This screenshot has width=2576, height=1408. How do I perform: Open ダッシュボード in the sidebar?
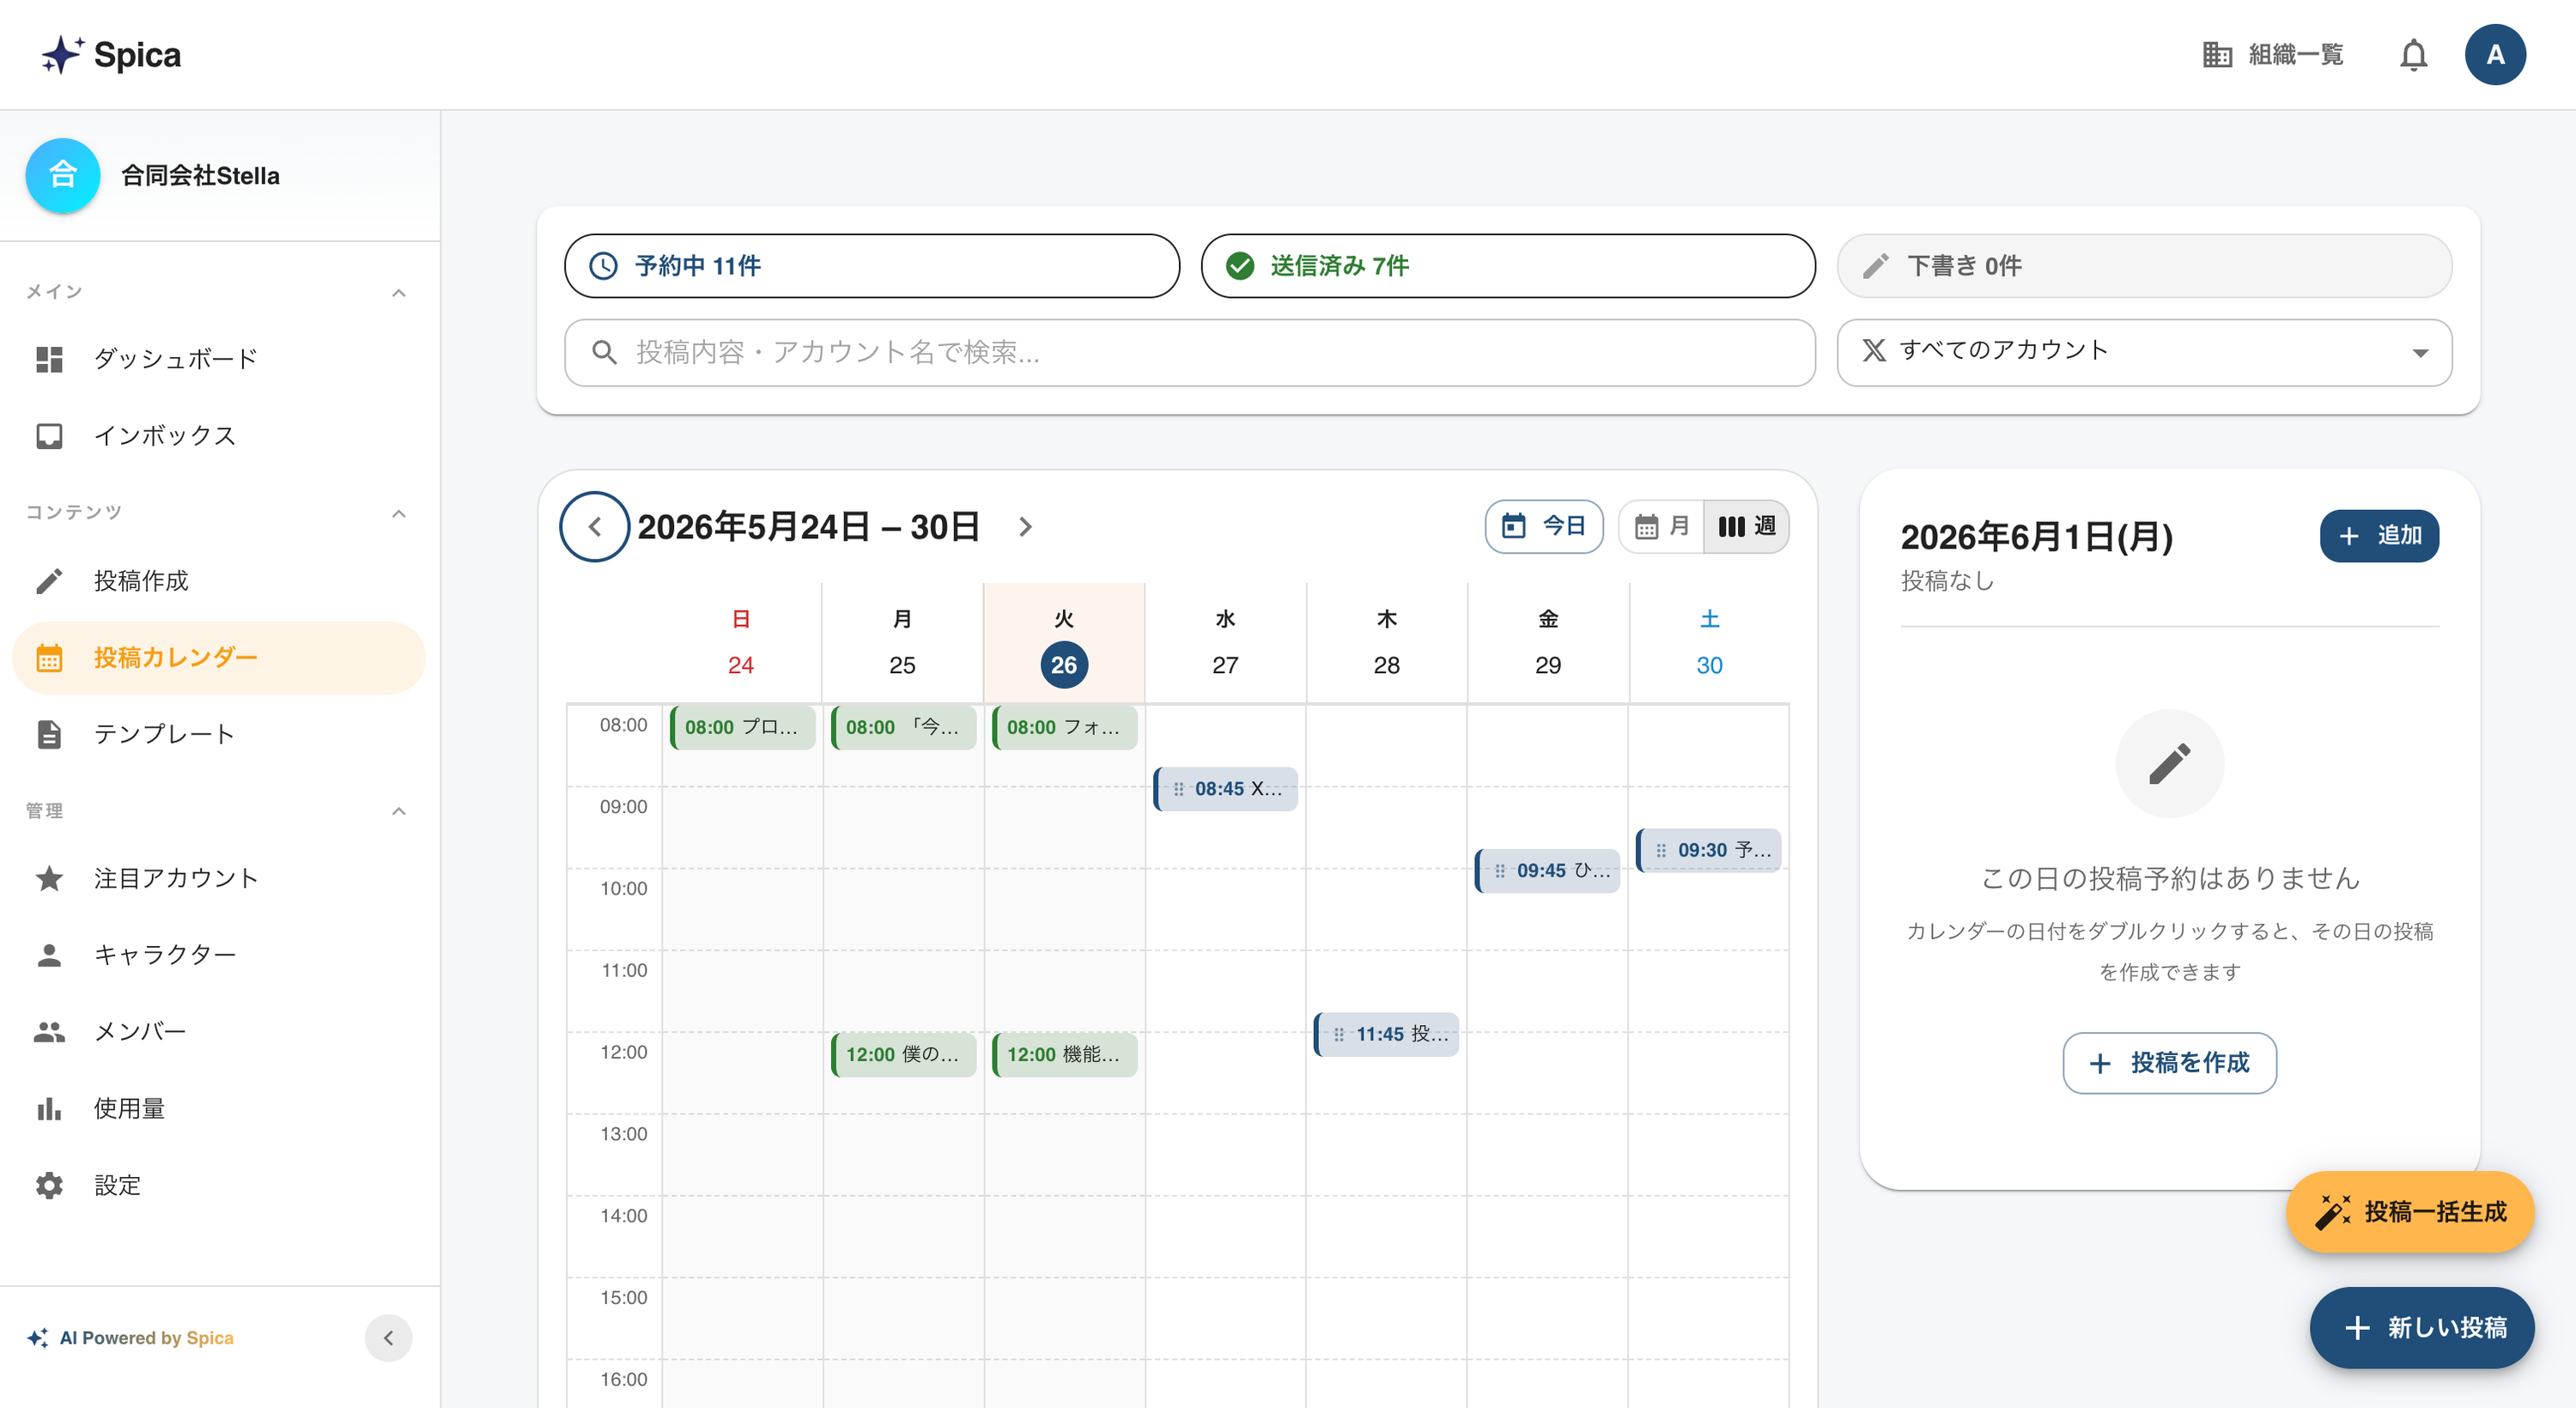point(219,359)
